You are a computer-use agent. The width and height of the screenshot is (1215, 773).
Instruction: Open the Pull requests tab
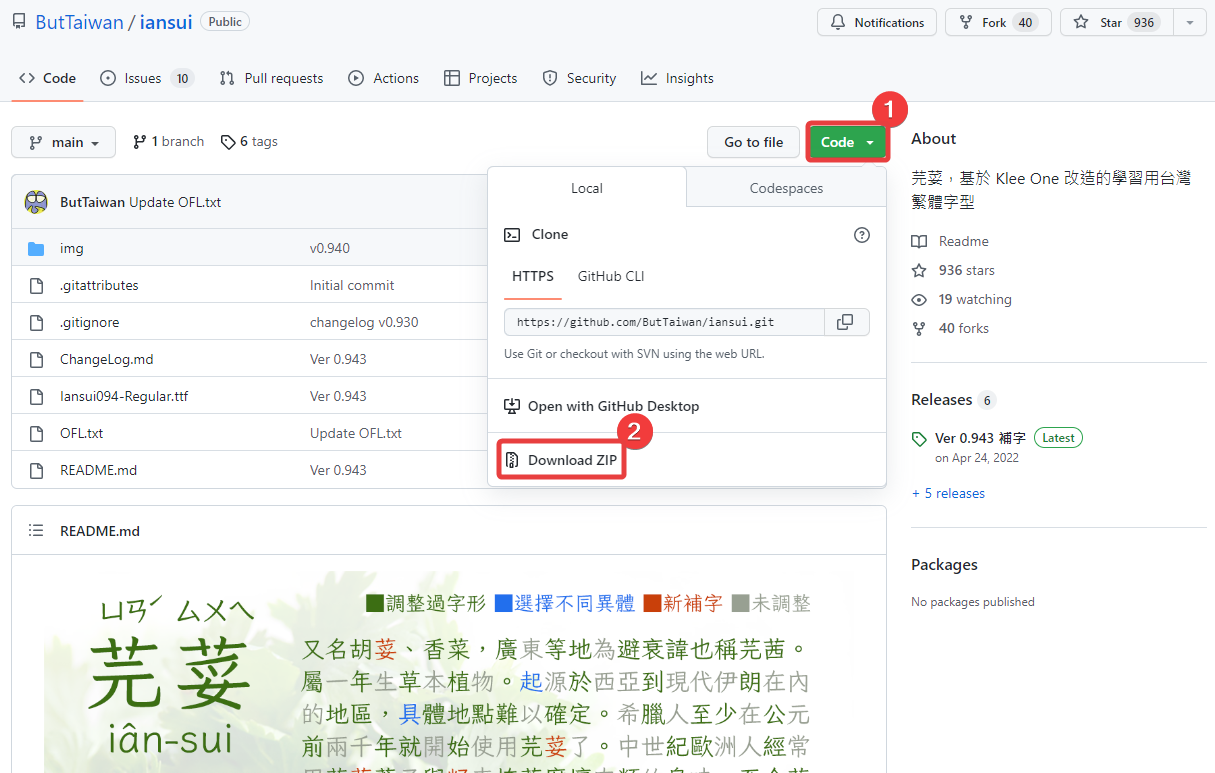[271, 78]
